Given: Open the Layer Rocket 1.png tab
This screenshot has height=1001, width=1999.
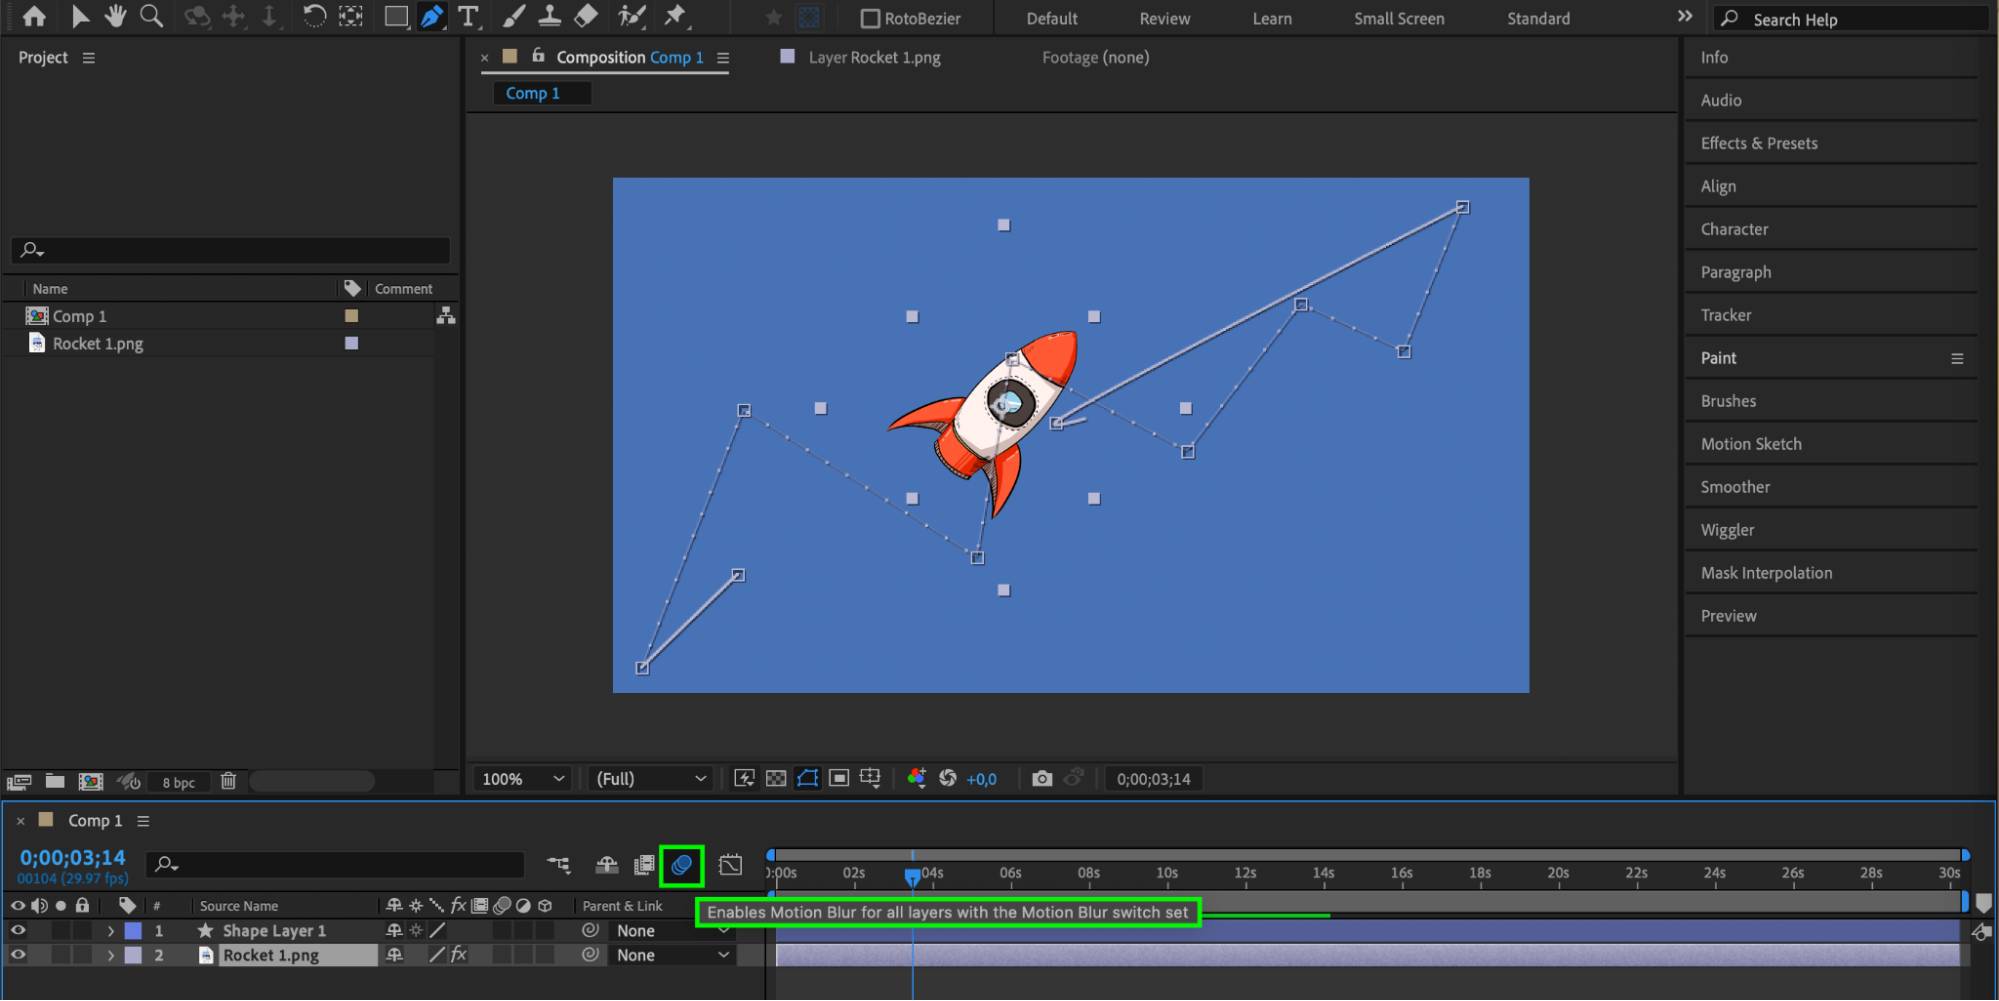Looking at the screenshot, I should coord(873,58).
